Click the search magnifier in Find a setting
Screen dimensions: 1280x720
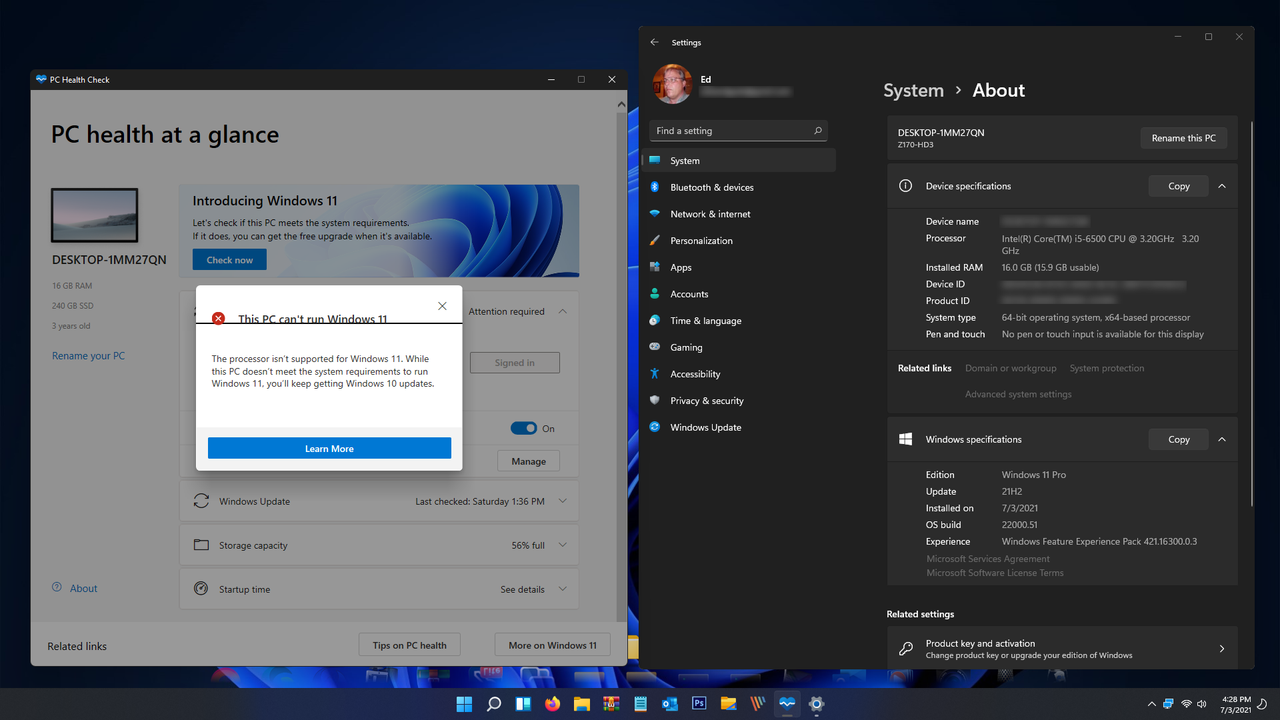point(817,131)
